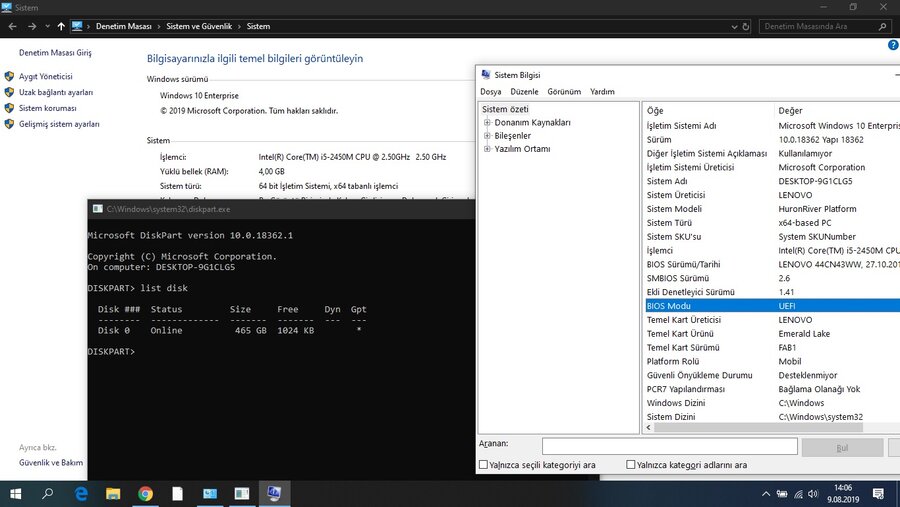The width and height of the screenshot is (900, 507).
Task: Click the back arrow in Sistem window
Action: coord(10,26)
